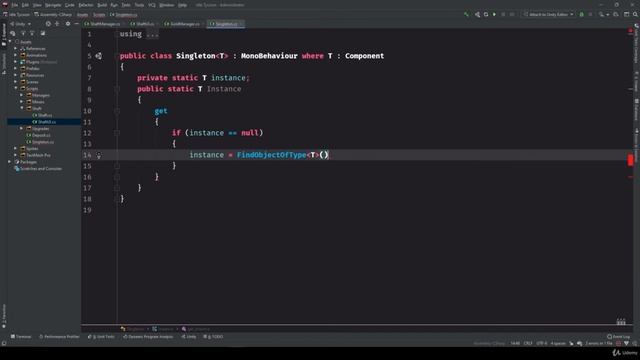Click the red error stripe marker in scrollbar
The width and height of the screenshot is (640, 360).
coord(630,160)
